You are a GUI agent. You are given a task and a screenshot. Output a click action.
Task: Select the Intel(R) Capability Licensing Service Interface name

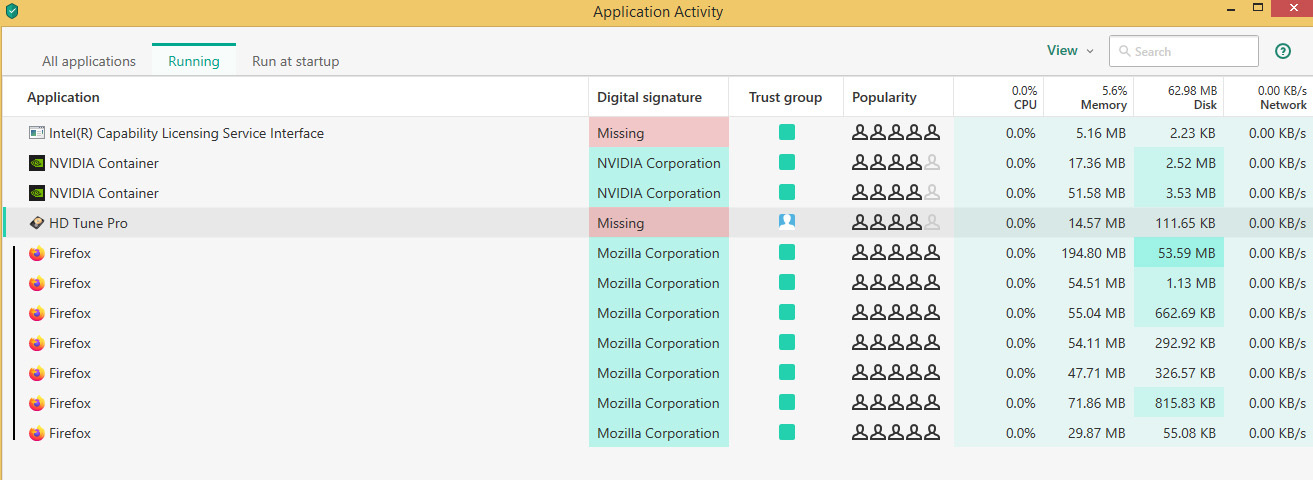click(186, 133)
